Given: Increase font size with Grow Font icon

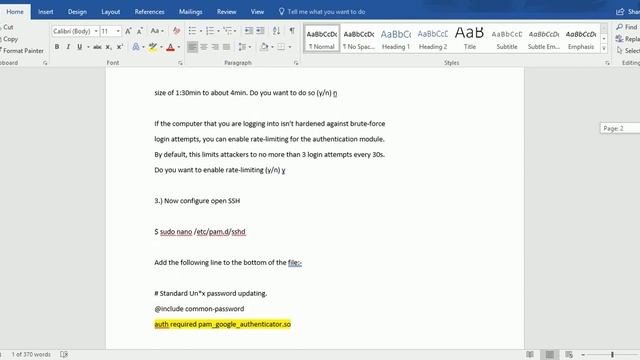Looking at the screenshot, I should coord(128,31).
